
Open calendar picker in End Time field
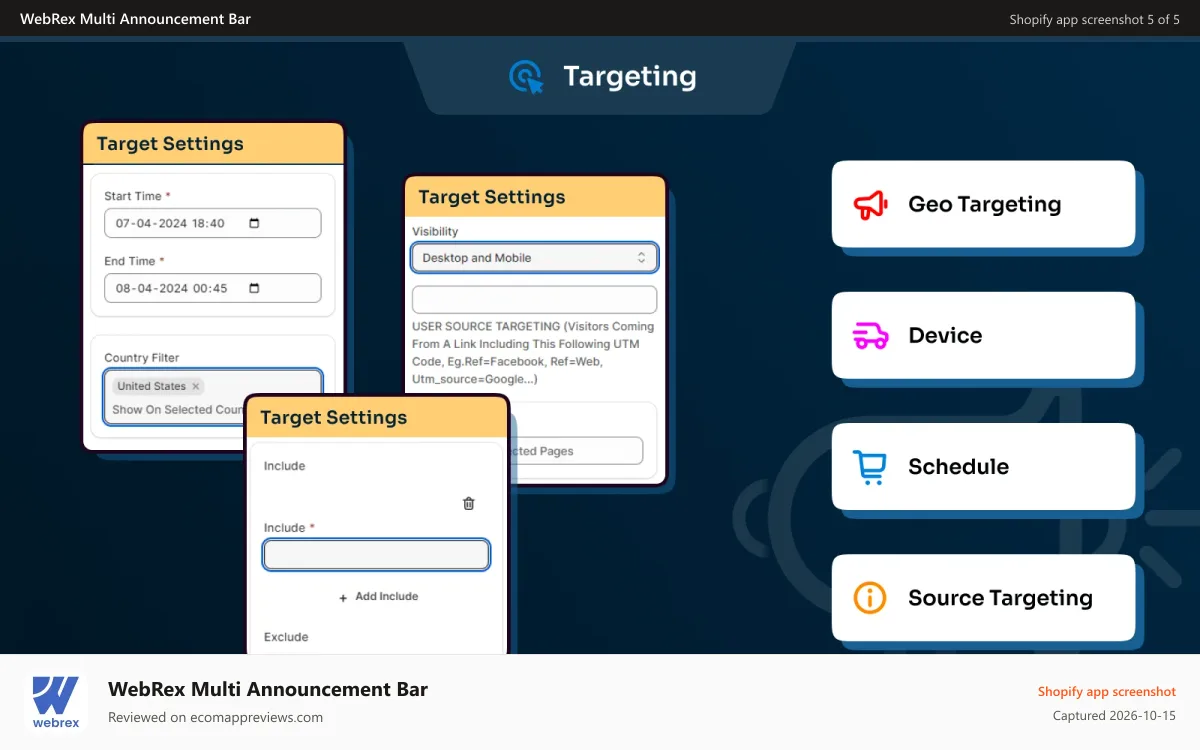coord(254,288)
